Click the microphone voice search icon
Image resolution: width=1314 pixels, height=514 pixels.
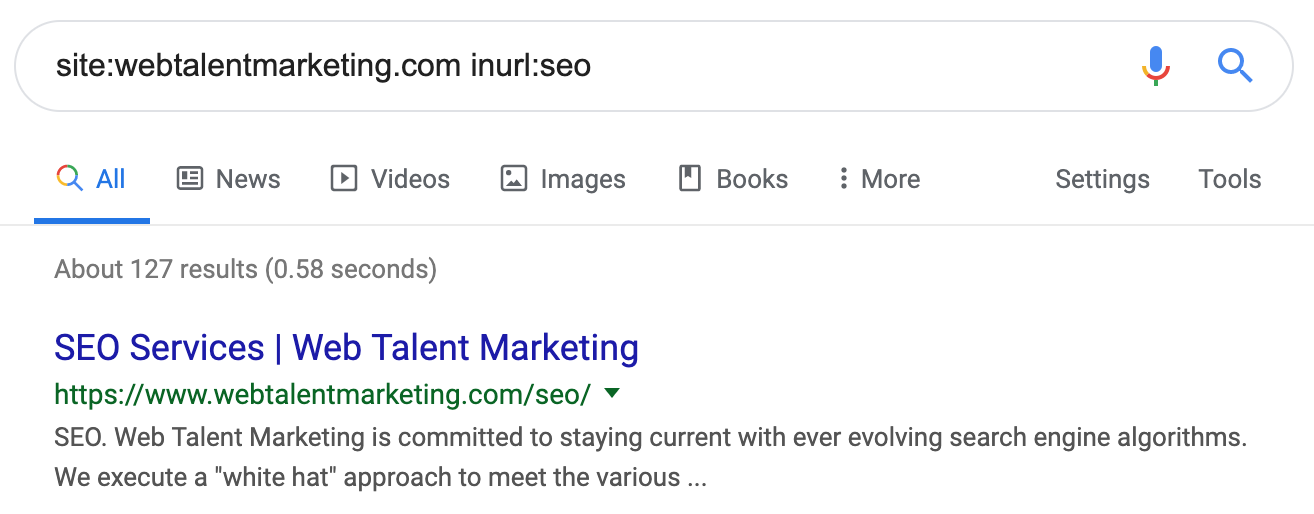pyautogui.click(x=1155, y=66)
